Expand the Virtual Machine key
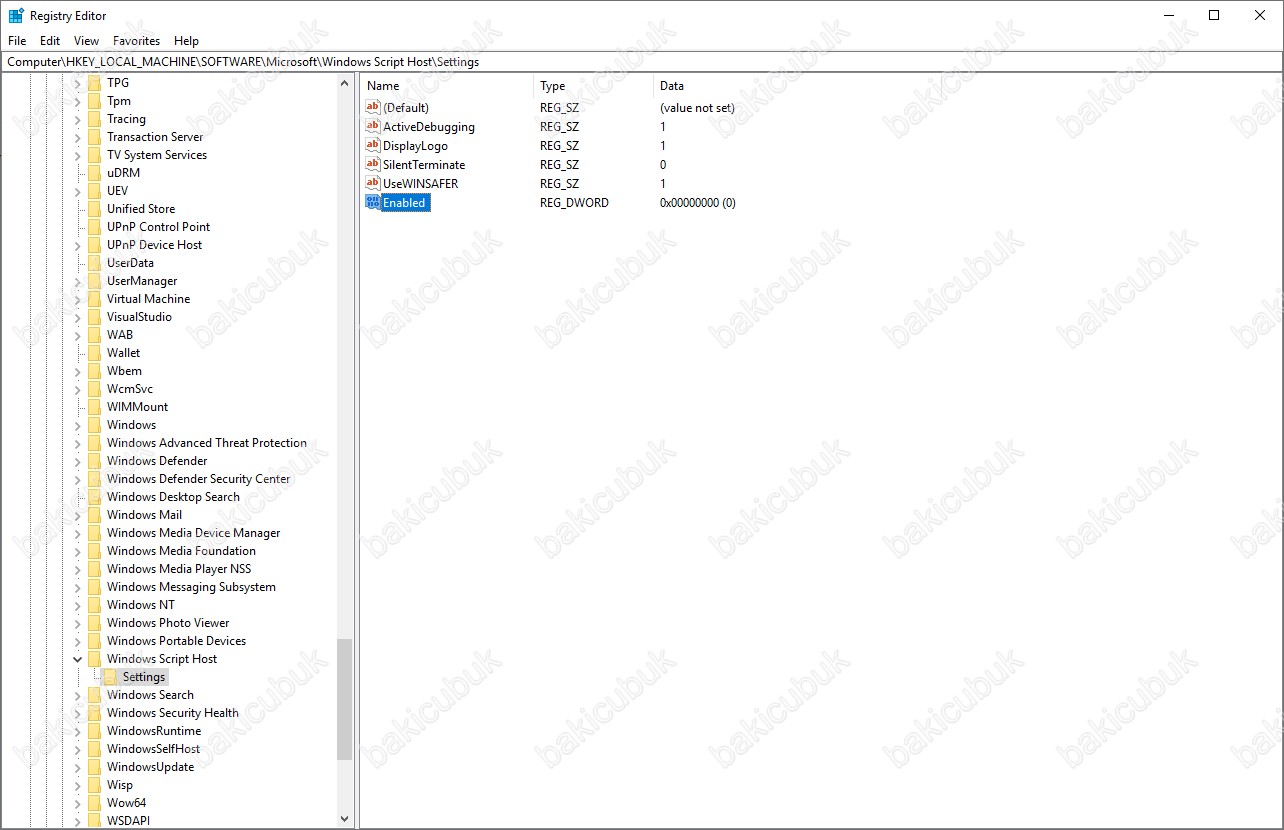The image size is (1284, 830). tap(78, 299)
